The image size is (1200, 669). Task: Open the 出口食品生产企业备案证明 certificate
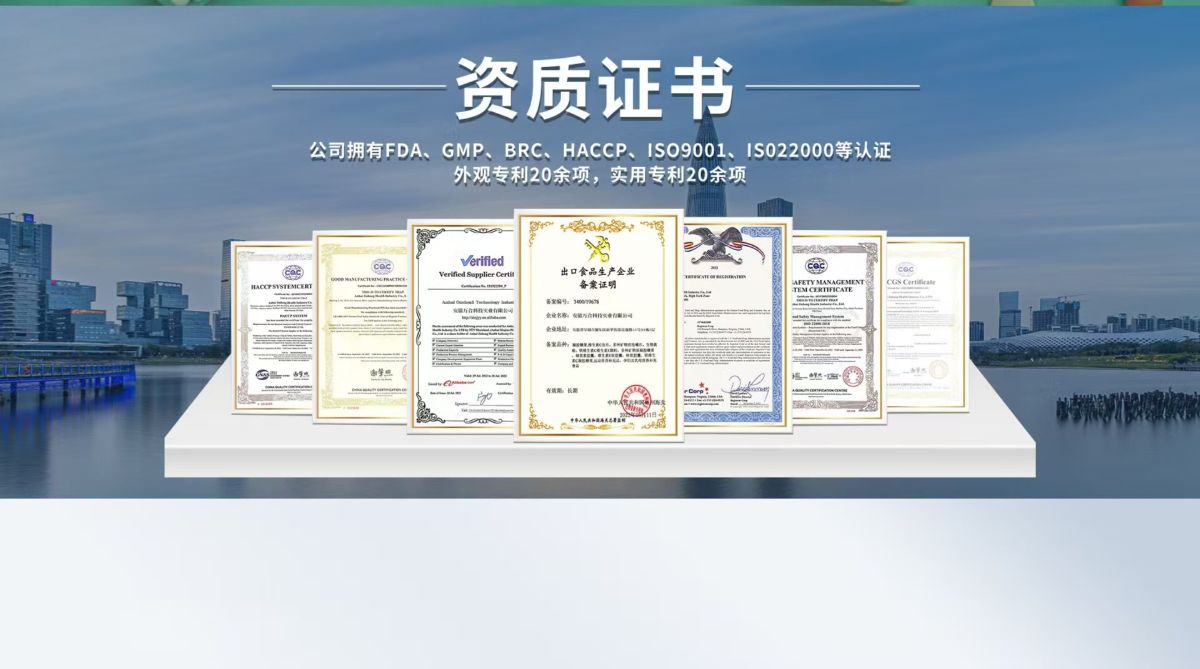click(x=598, y=325)
